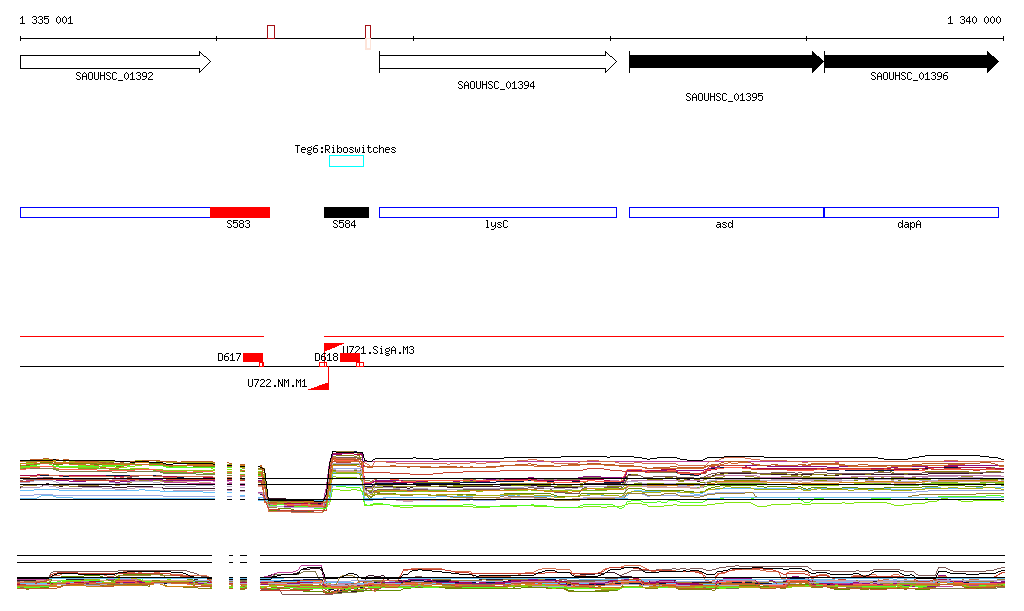The height and width of the screenshot is (611, 1024).
Task: Select the SAOUHSC_01394 gene arrow
Action: [x=497, y=62]
